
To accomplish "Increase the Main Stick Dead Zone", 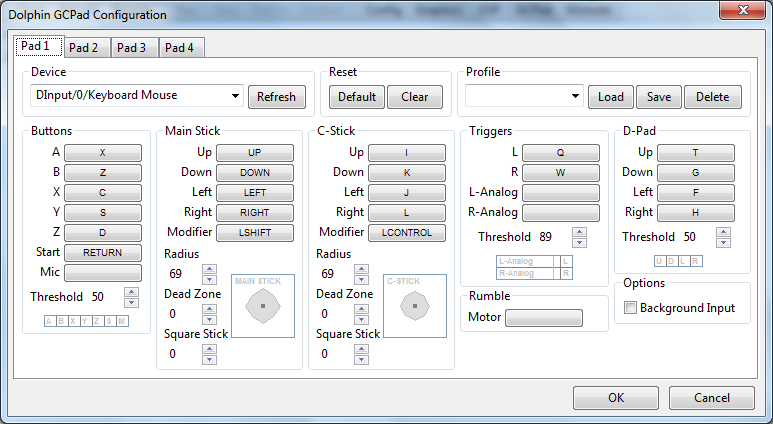I will 210,309.
